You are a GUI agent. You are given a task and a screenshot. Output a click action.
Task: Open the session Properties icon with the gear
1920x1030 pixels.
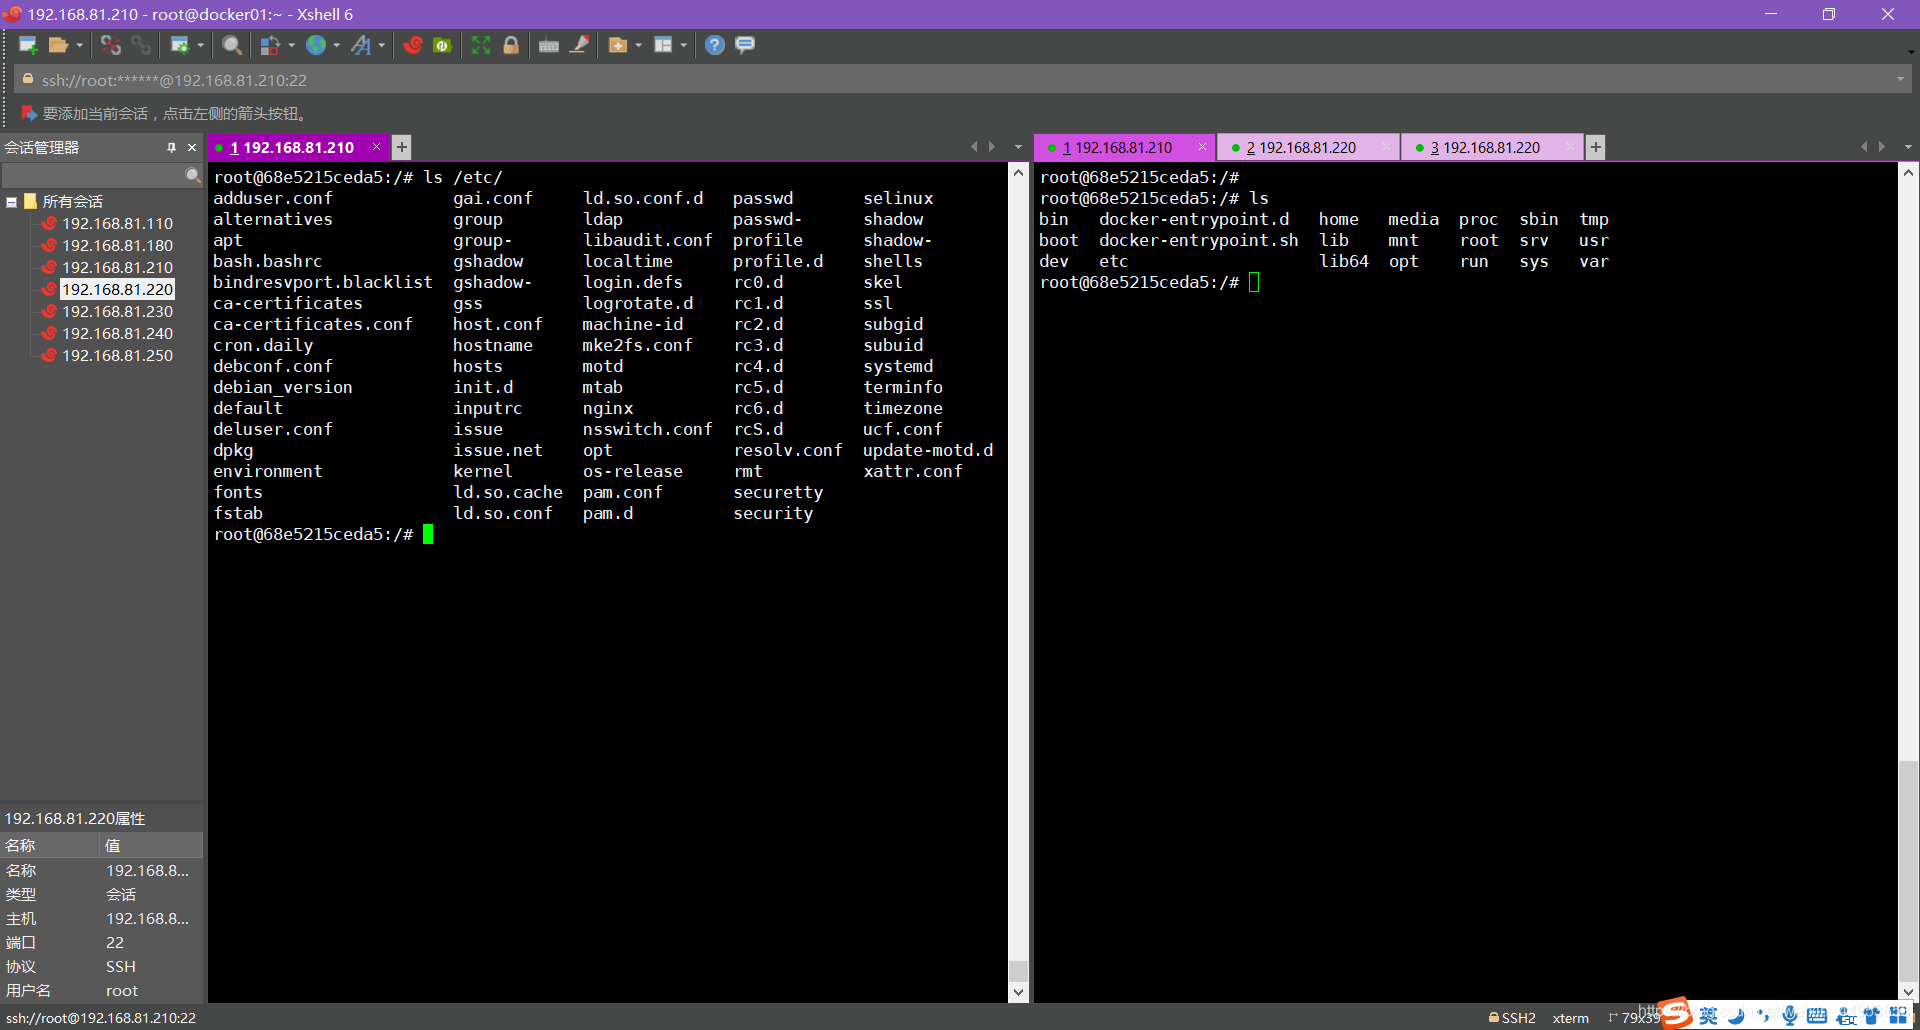[180, 45]
